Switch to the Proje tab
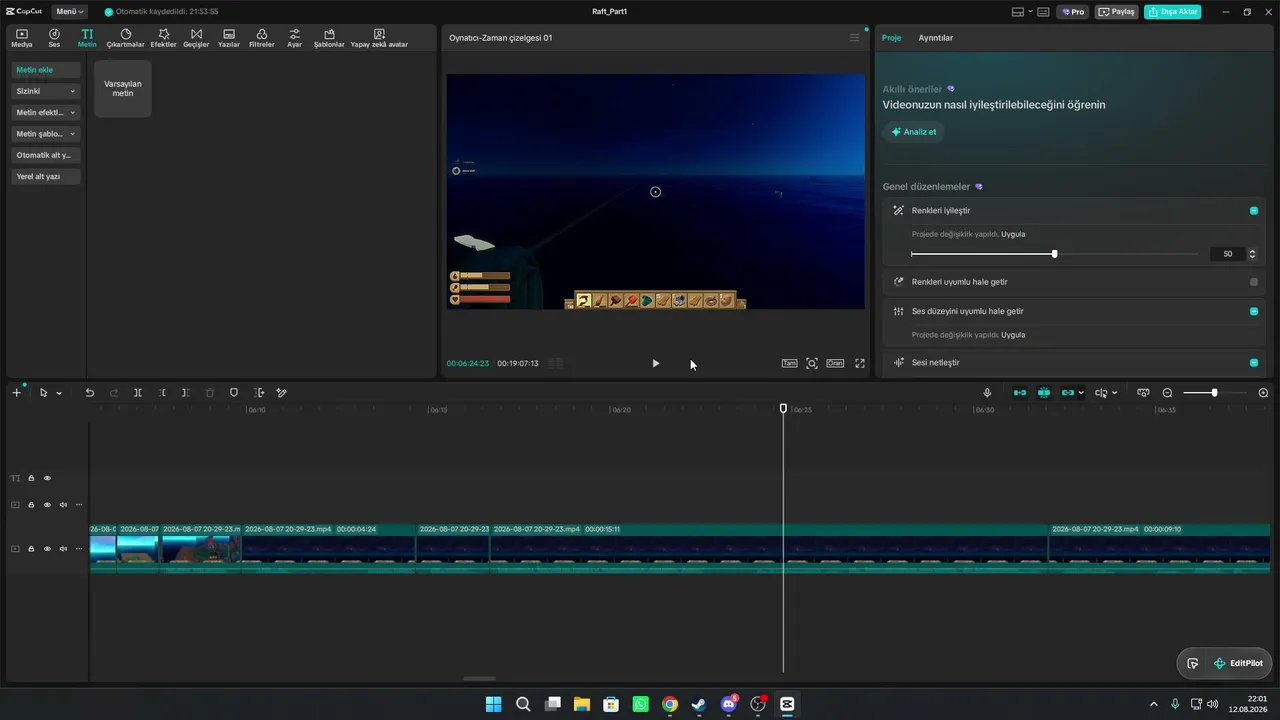The image size is (1280, 720). pos(891,38)
